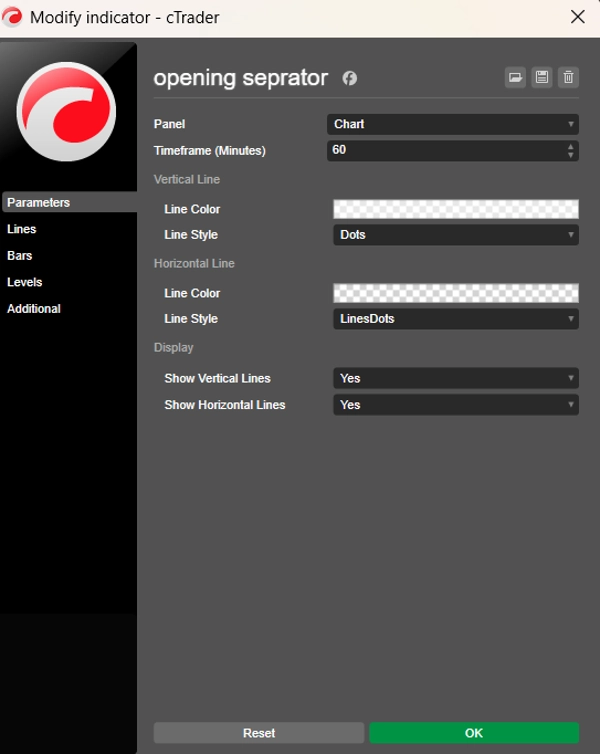Screen dimensions: 600x754
Task: Switch to the Lines tab
Action: (x=22, y=229)
